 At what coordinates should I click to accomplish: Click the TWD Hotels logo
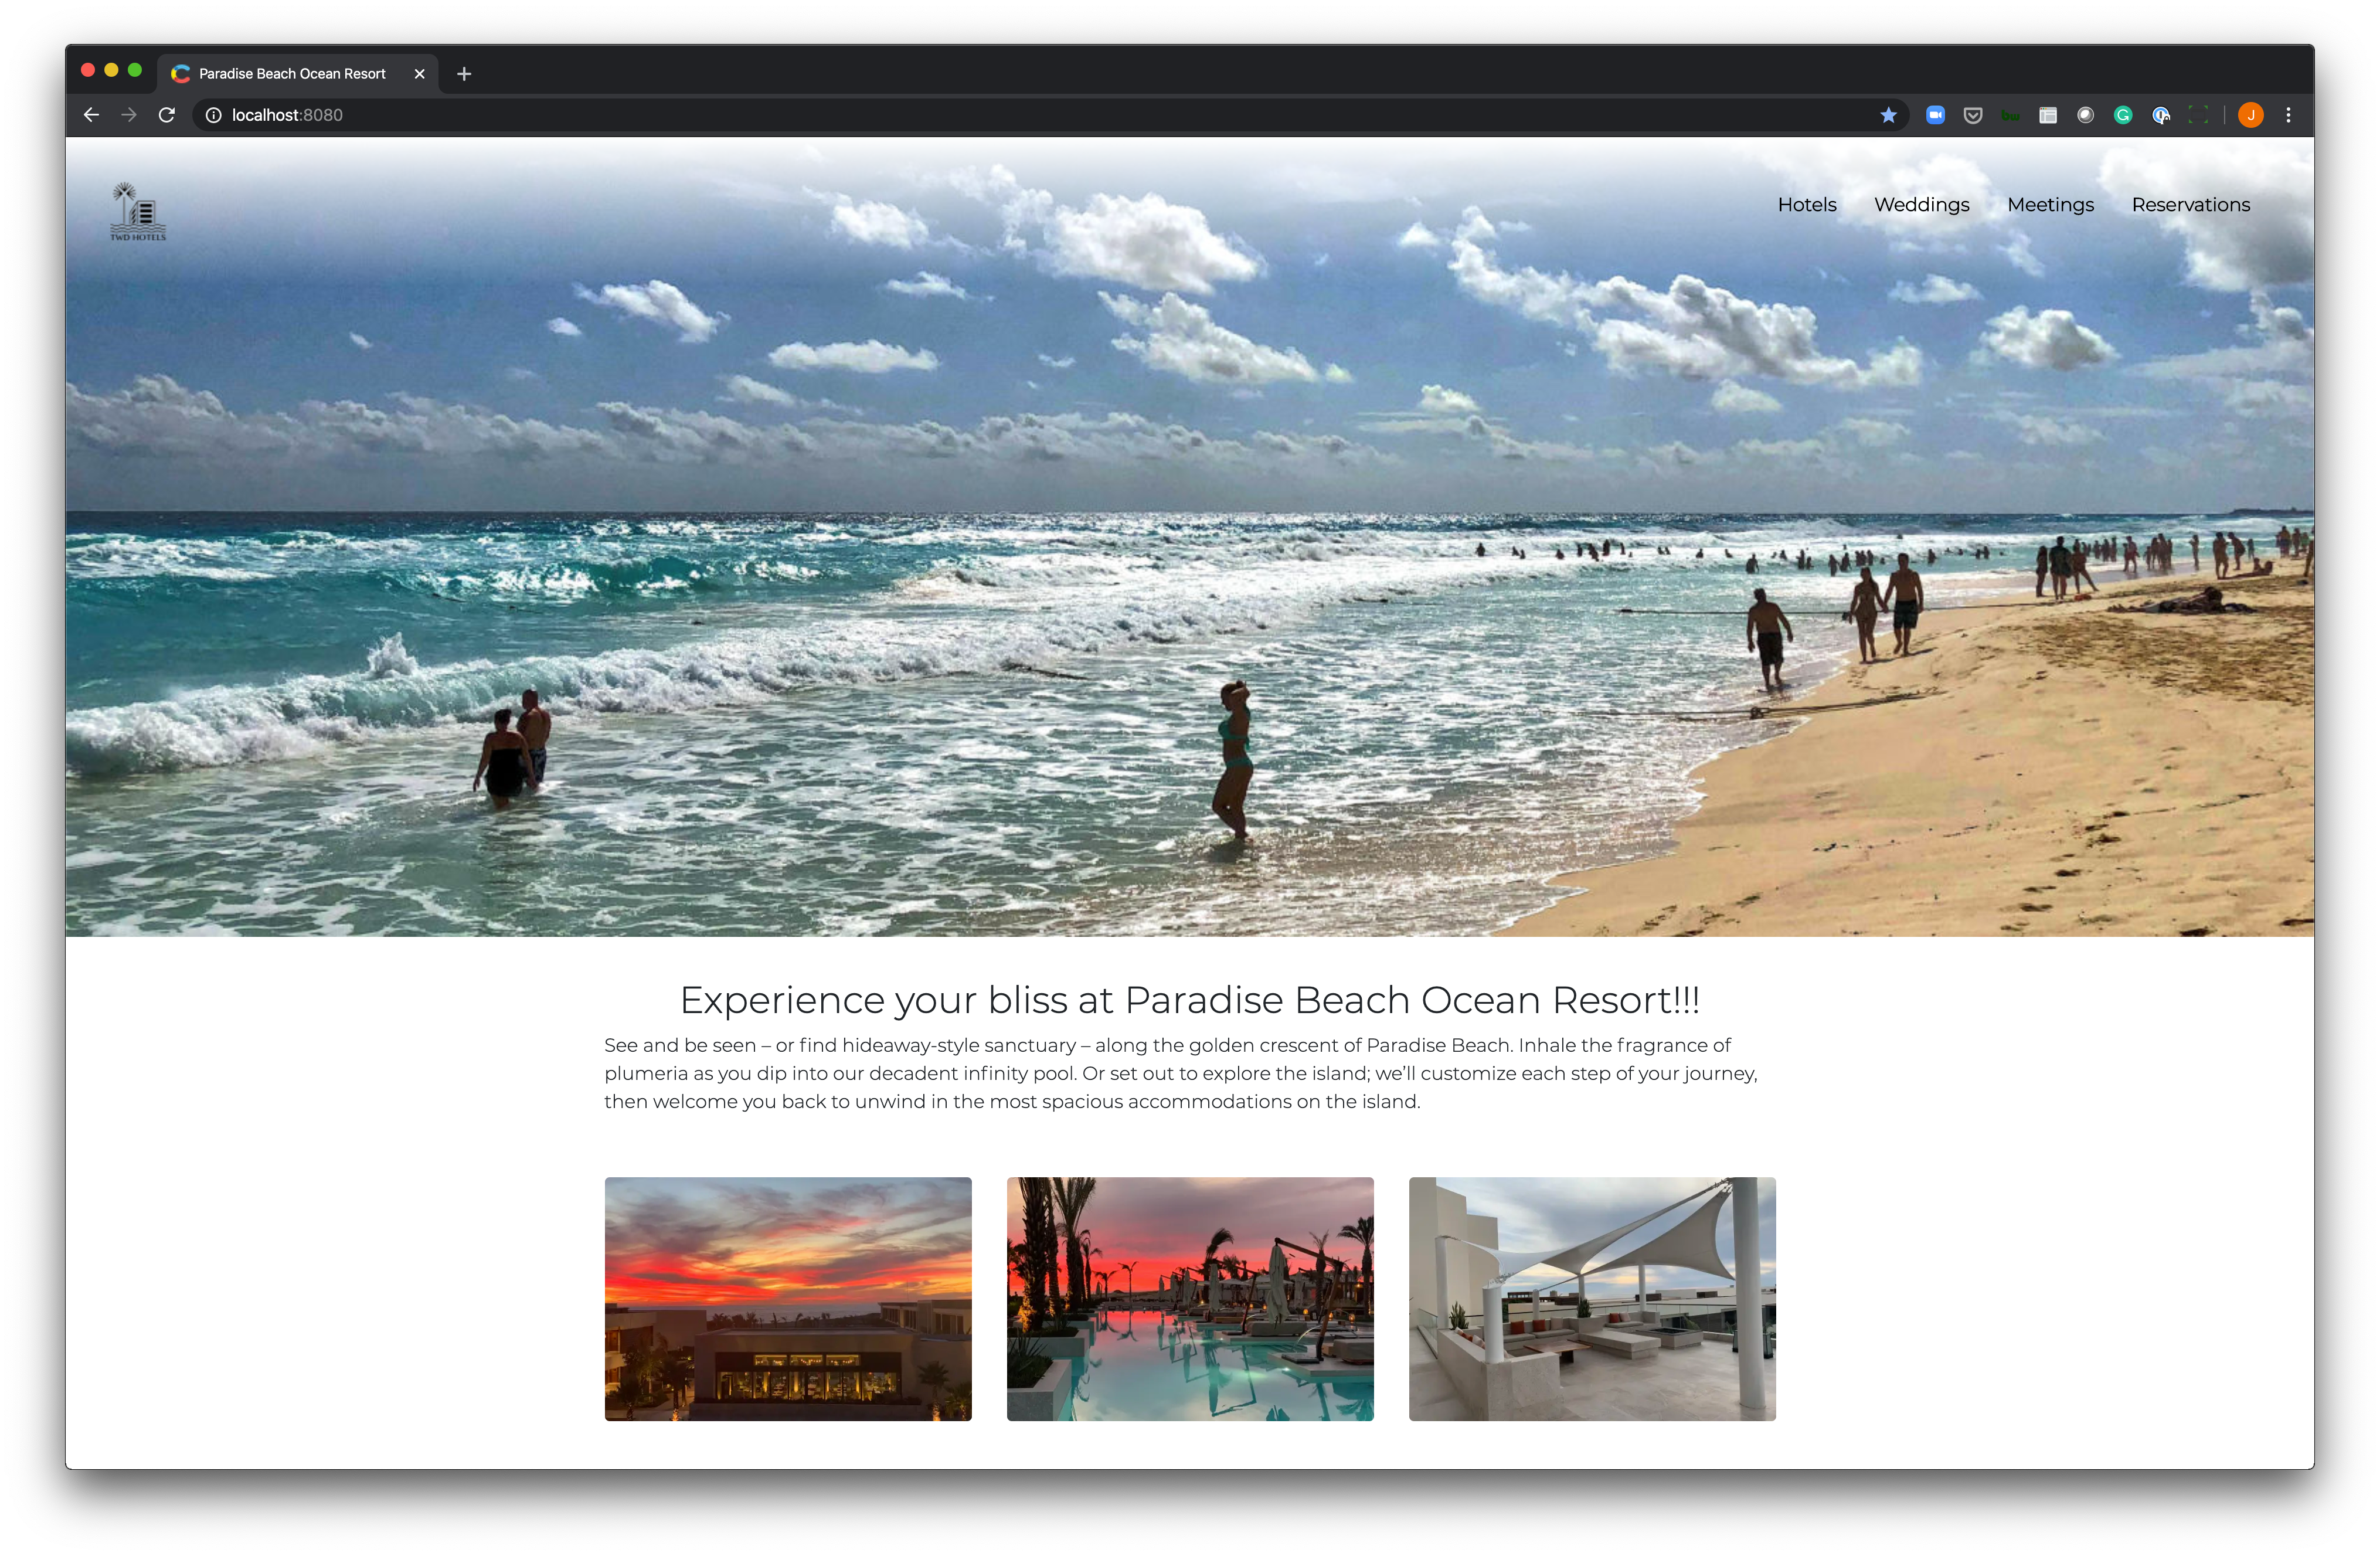coord(138,212)
